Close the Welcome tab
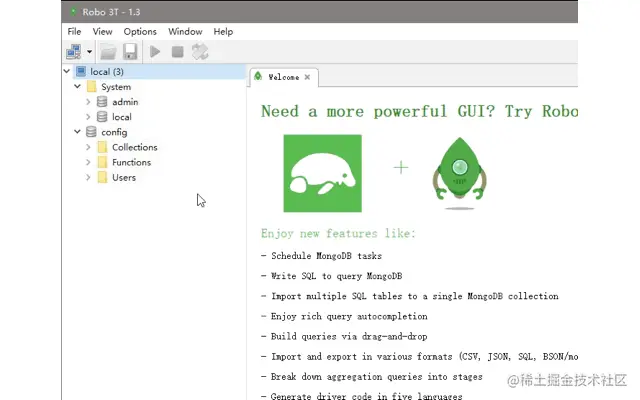 (307, 77)
